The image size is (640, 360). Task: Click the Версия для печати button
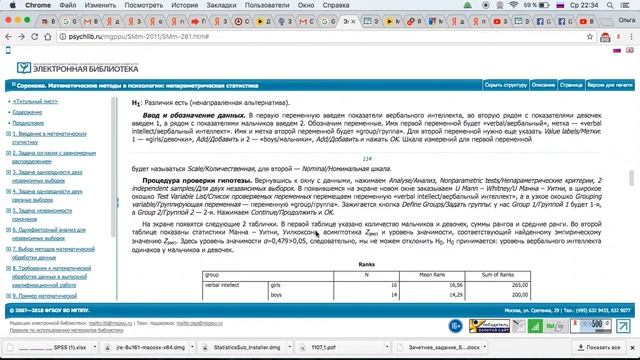pyautogui.click(x=610, y=85)
